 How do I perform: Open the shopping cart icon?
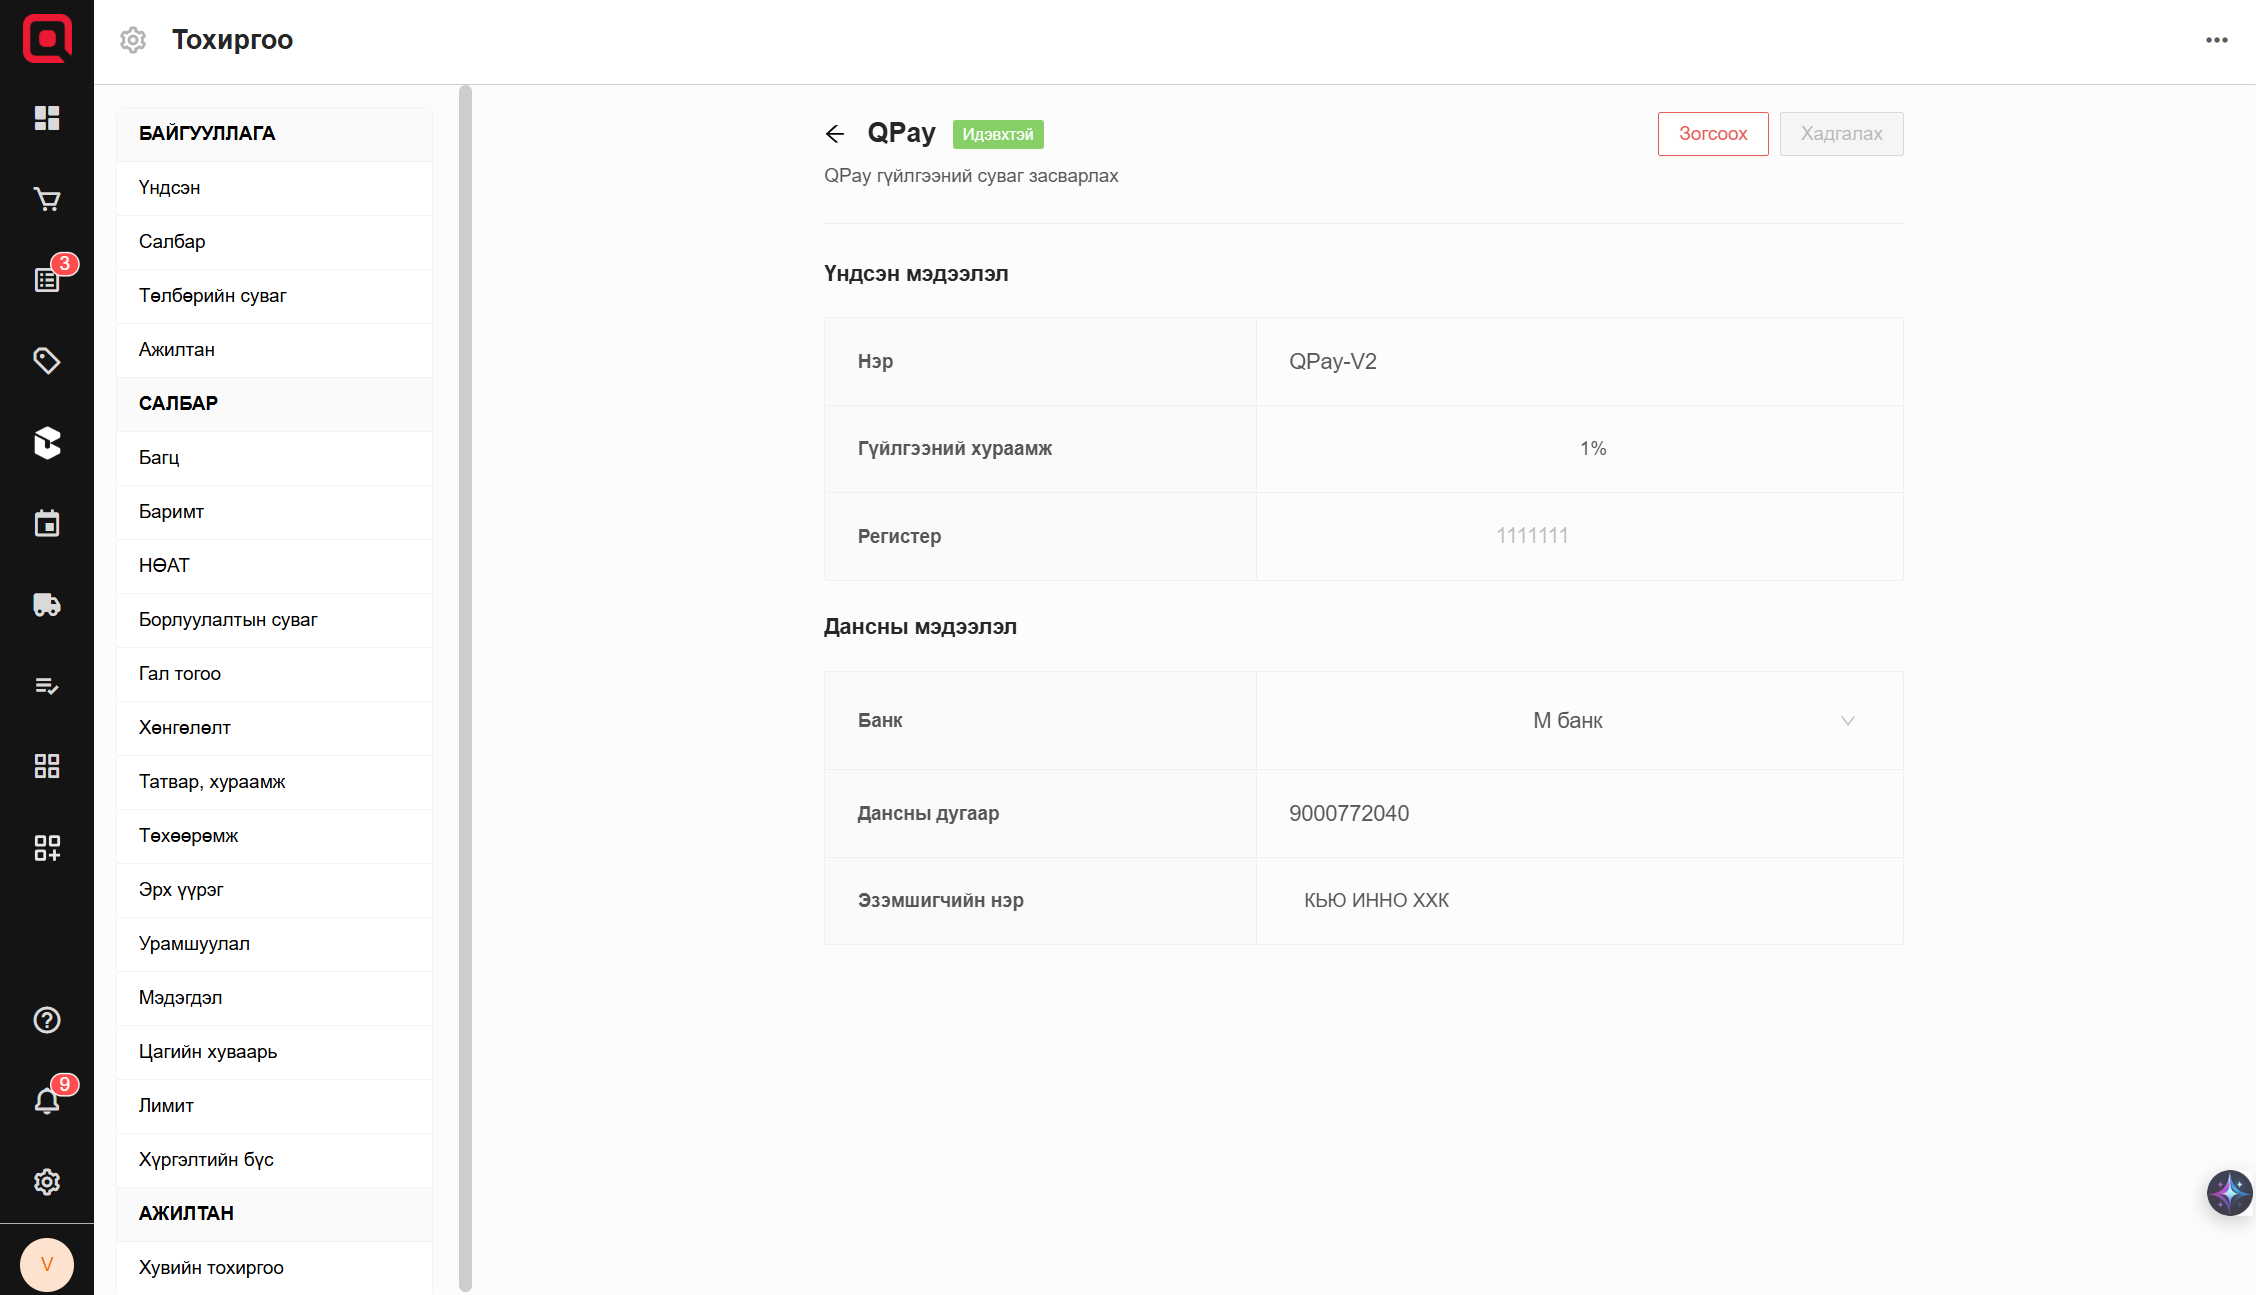[47, 199]
